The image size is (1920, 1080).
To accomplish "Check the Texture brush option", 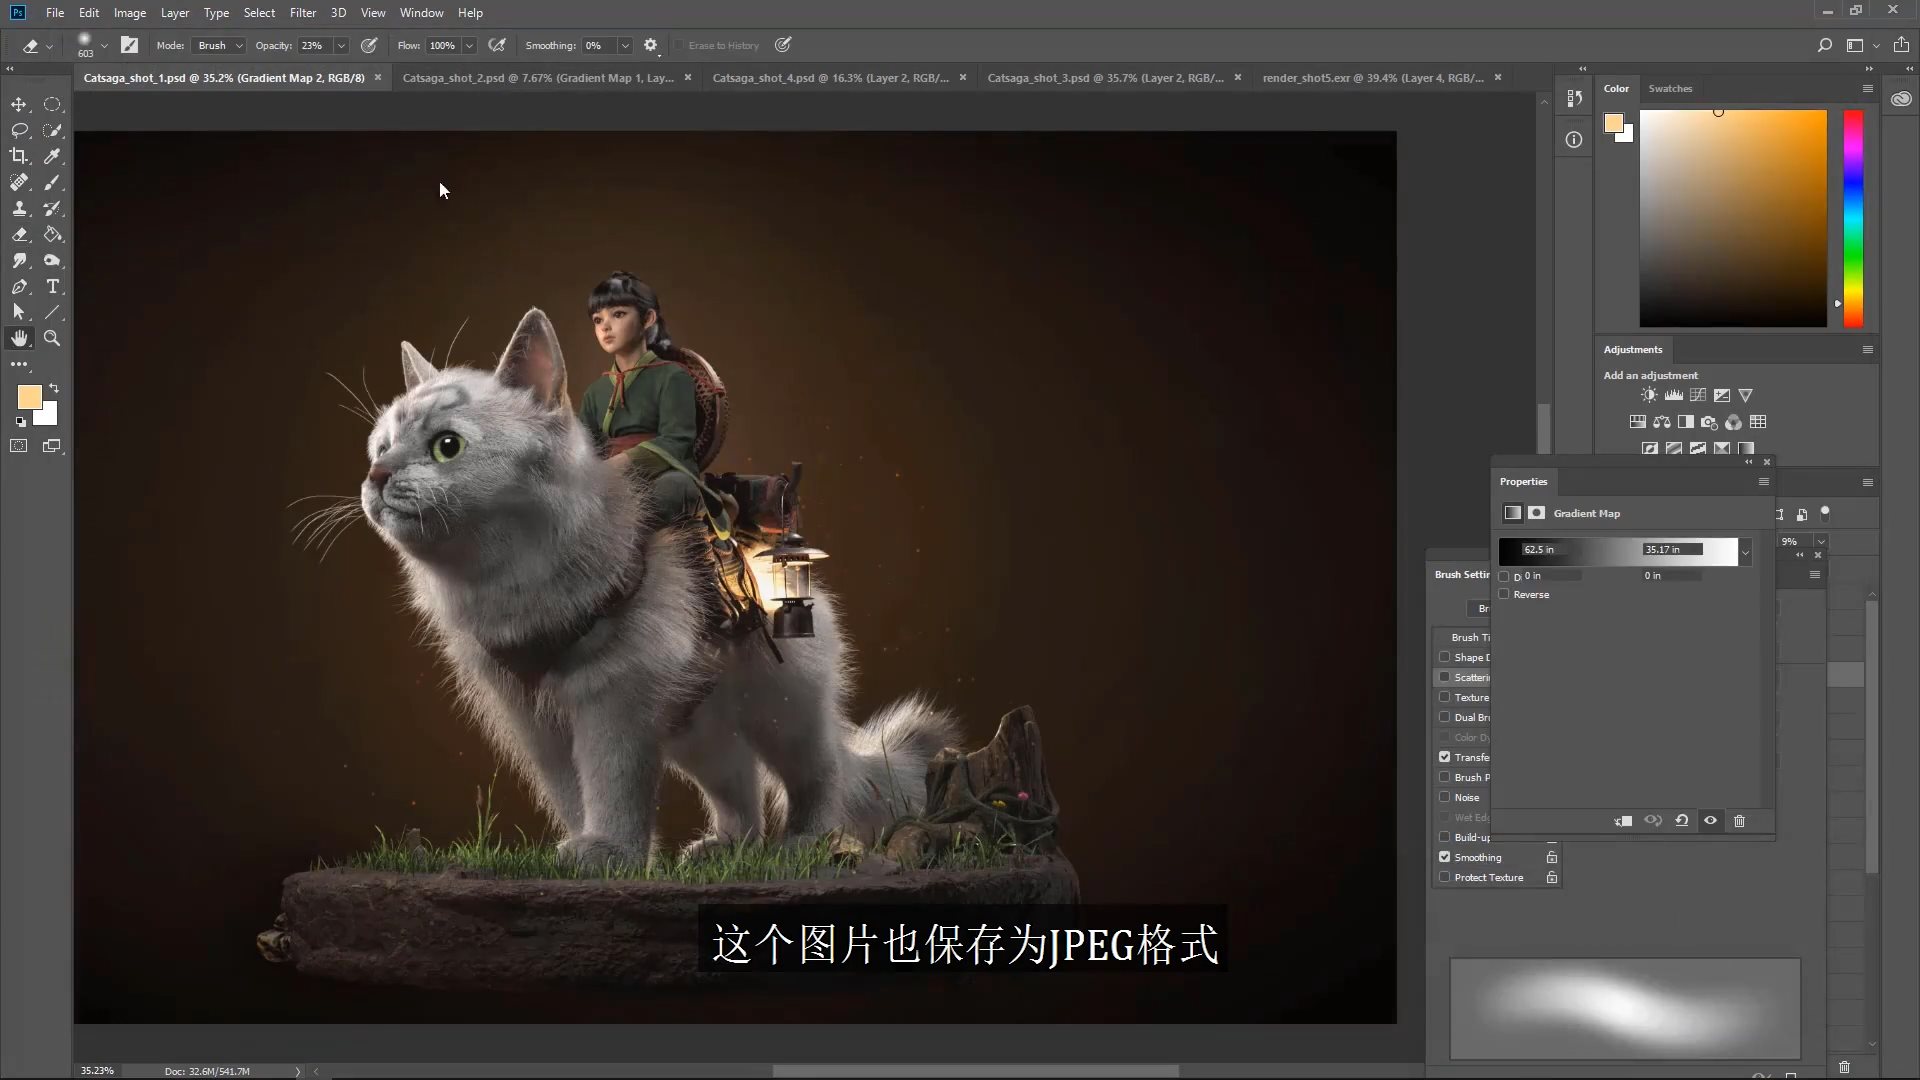I will [1444, 697].
